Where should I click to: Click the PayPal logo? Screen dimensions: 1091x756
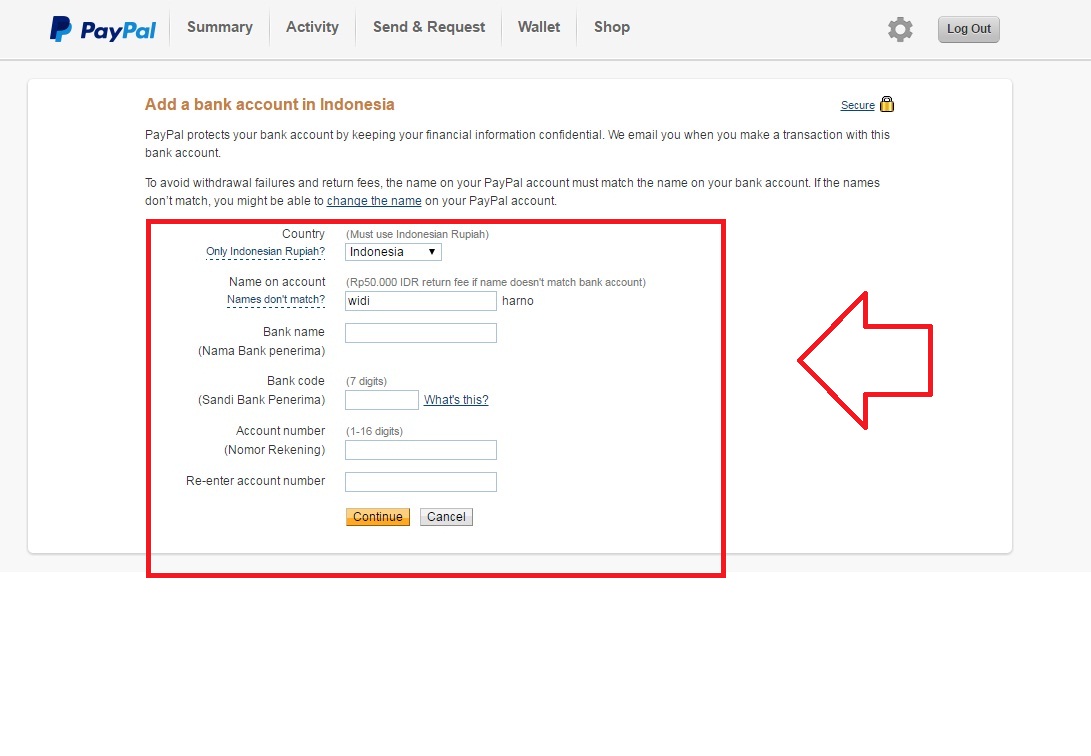(103, 29)
